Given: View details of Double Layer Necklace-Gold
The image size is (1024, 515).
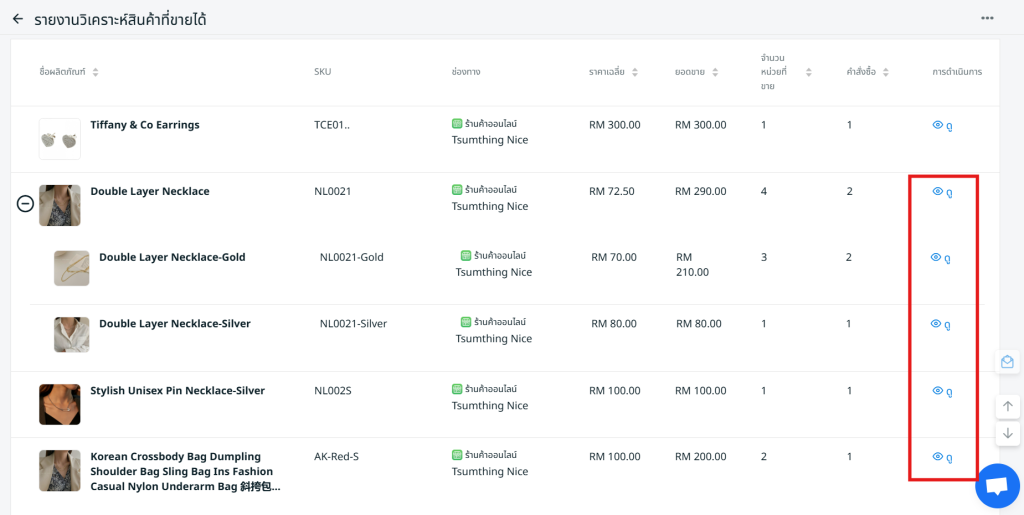Looking at the screenshot, I should (940, 258).
